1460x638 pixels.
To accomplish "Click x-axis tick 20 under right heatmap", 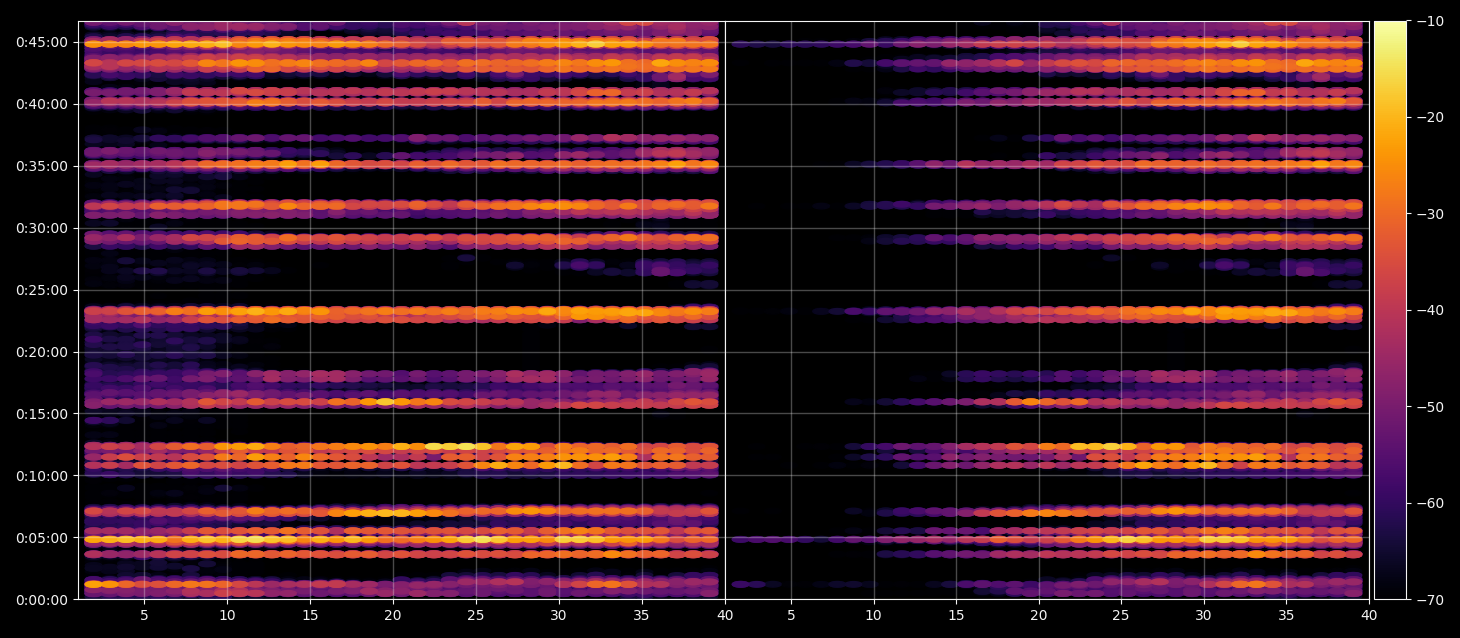I will (1039, 615).
